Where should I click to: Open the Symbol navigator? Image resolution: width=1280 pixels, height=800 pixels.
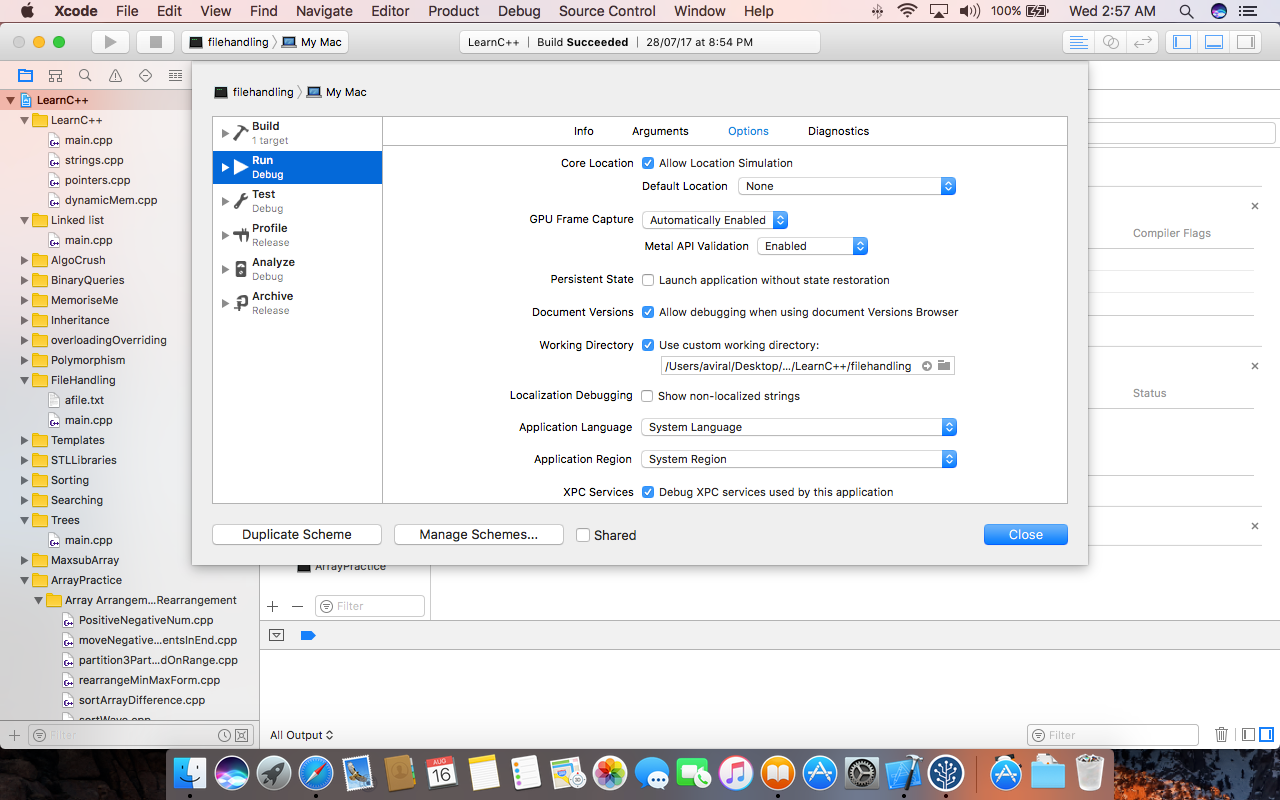click(x=56, y=75)
